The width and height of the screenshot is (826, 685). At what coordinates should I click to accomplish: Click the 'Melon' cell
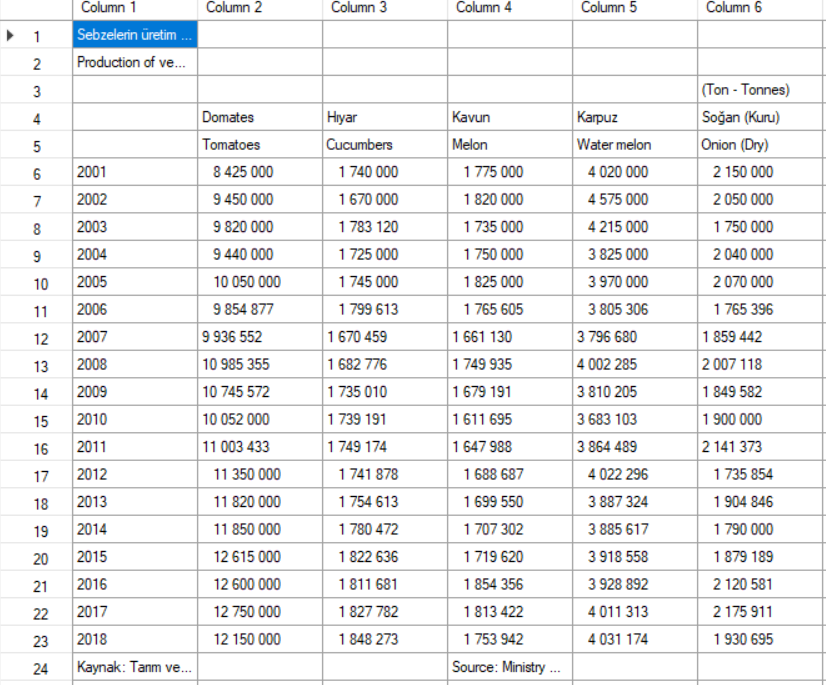tap(509, 144)
